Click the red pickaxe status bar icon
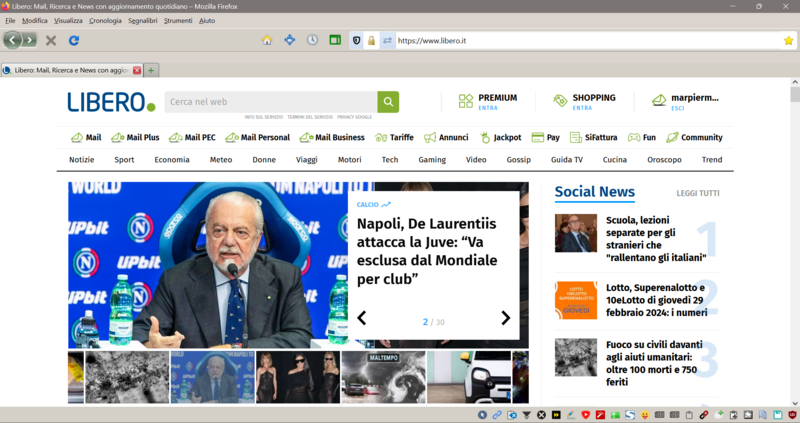 (601, 415)
